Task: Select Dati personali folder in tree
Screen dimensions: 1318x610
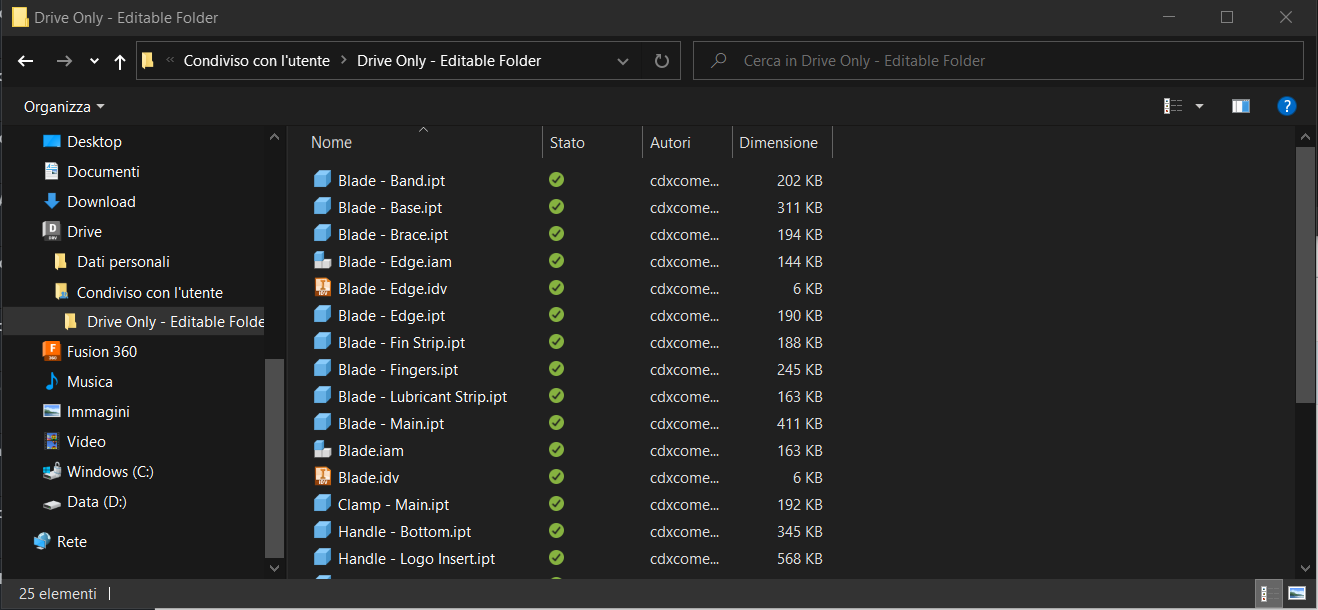Action: coord(123,261)
